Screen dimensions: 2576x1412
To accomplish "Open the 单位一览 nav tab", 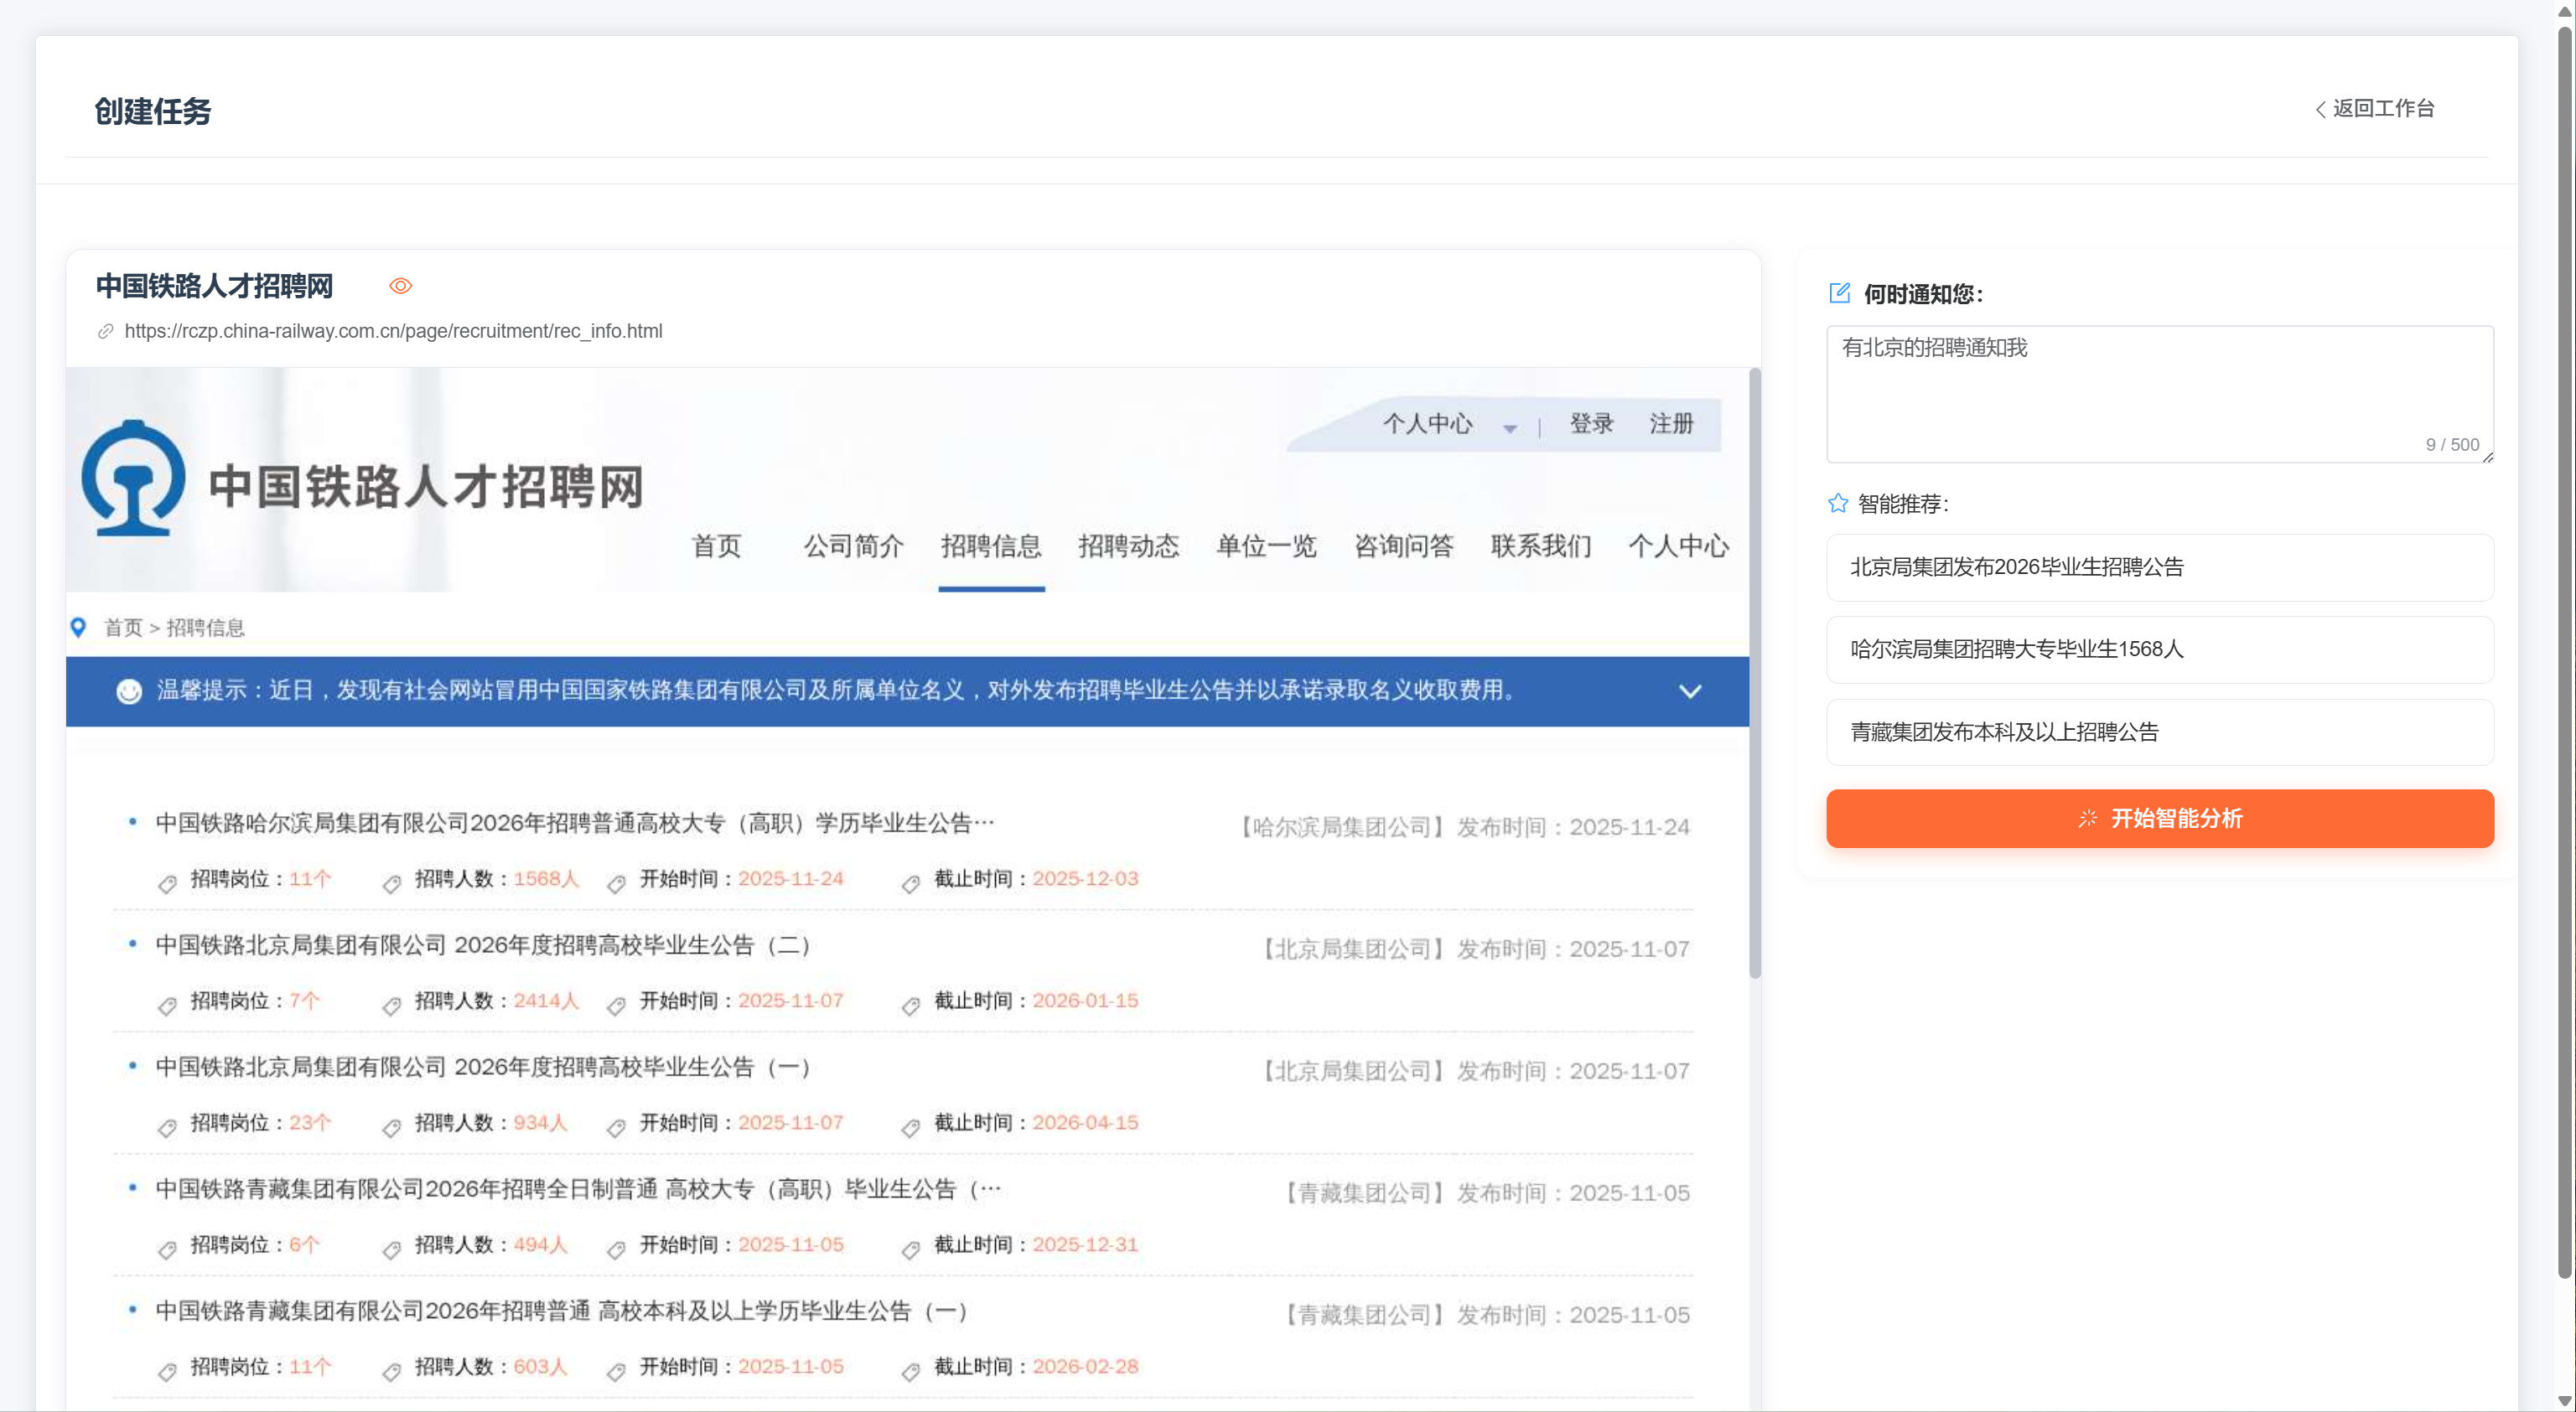I will 1265,546.
